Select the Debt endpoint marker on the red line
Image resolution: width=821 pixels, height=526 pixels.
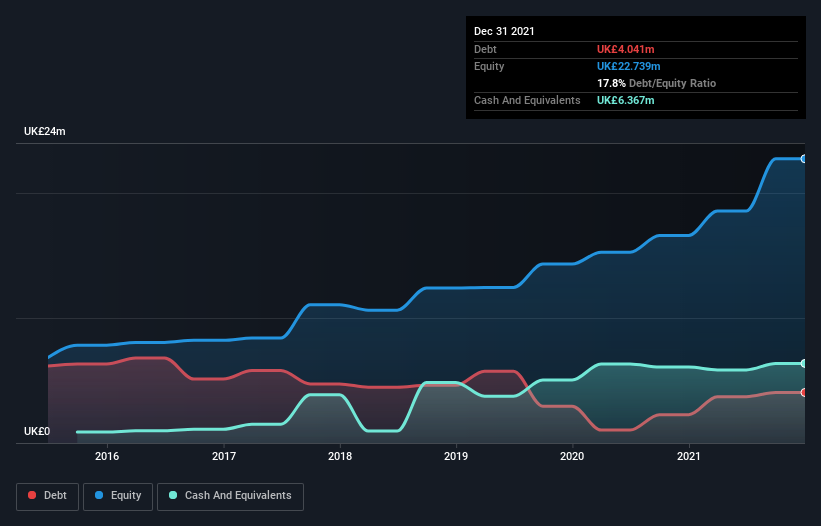[804, 393]
